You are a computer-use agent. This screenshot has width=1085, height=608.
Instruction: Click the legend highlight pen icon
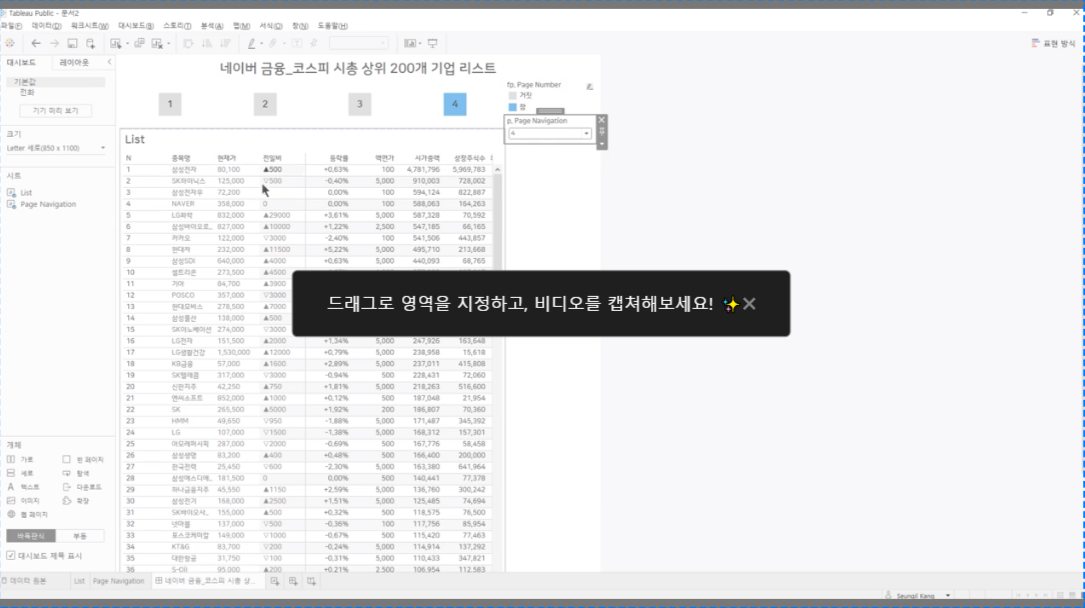click(590, 86)
